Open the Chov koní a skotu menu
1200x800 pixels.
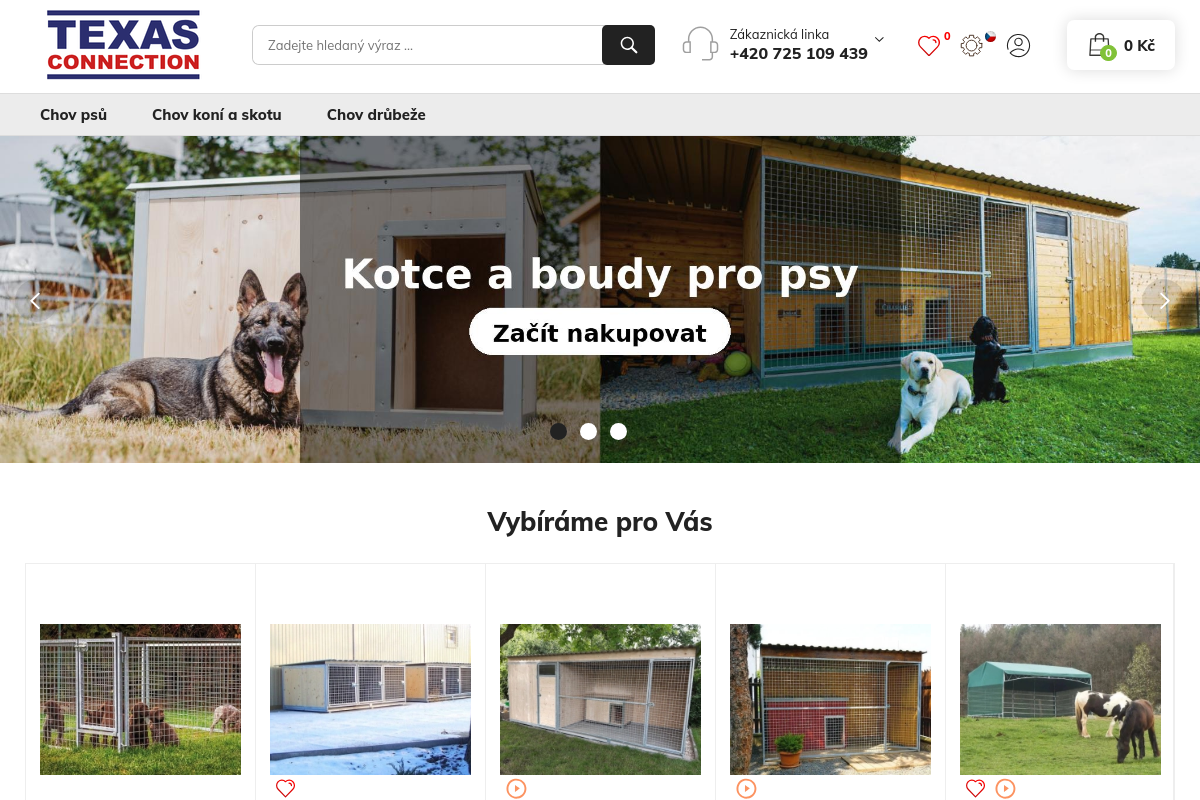tap(217, 115)
